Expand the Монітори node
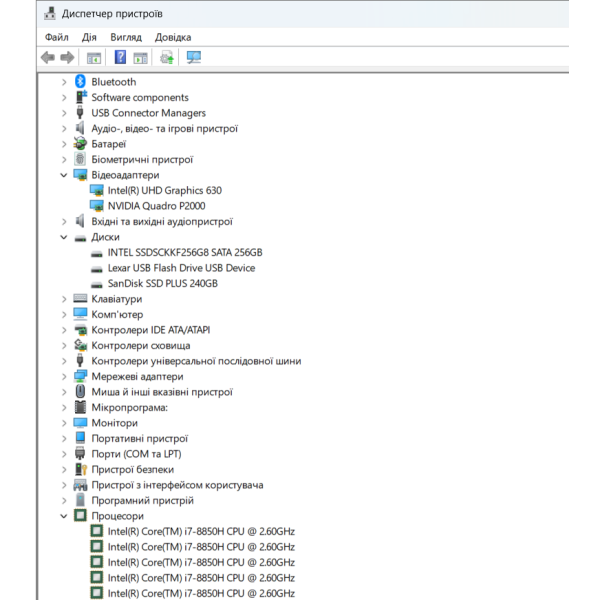 64,423
